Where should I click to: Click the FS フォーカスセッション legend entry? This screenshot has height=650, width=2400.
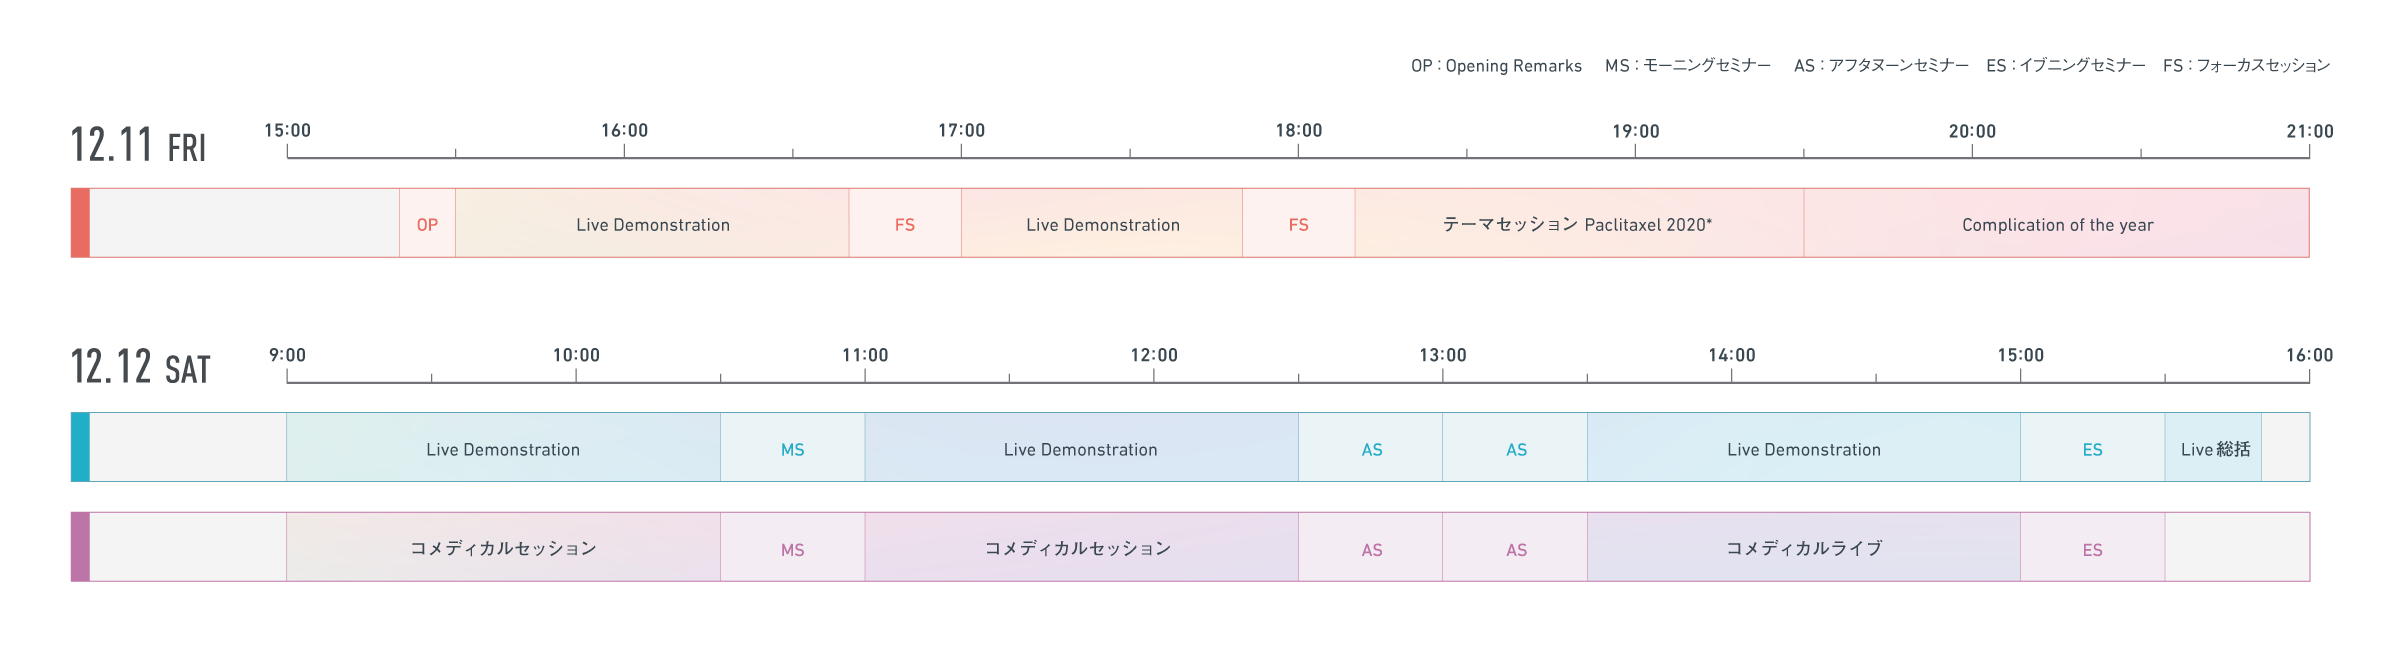pos(2246,66)
